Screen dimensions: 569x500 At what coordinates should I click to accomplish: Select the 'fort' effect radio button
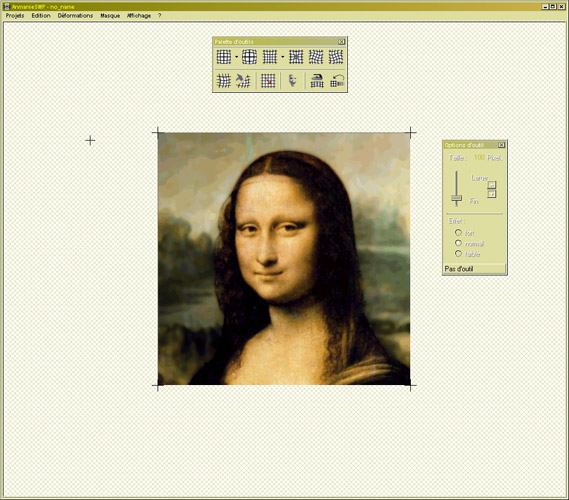[458, 232]
